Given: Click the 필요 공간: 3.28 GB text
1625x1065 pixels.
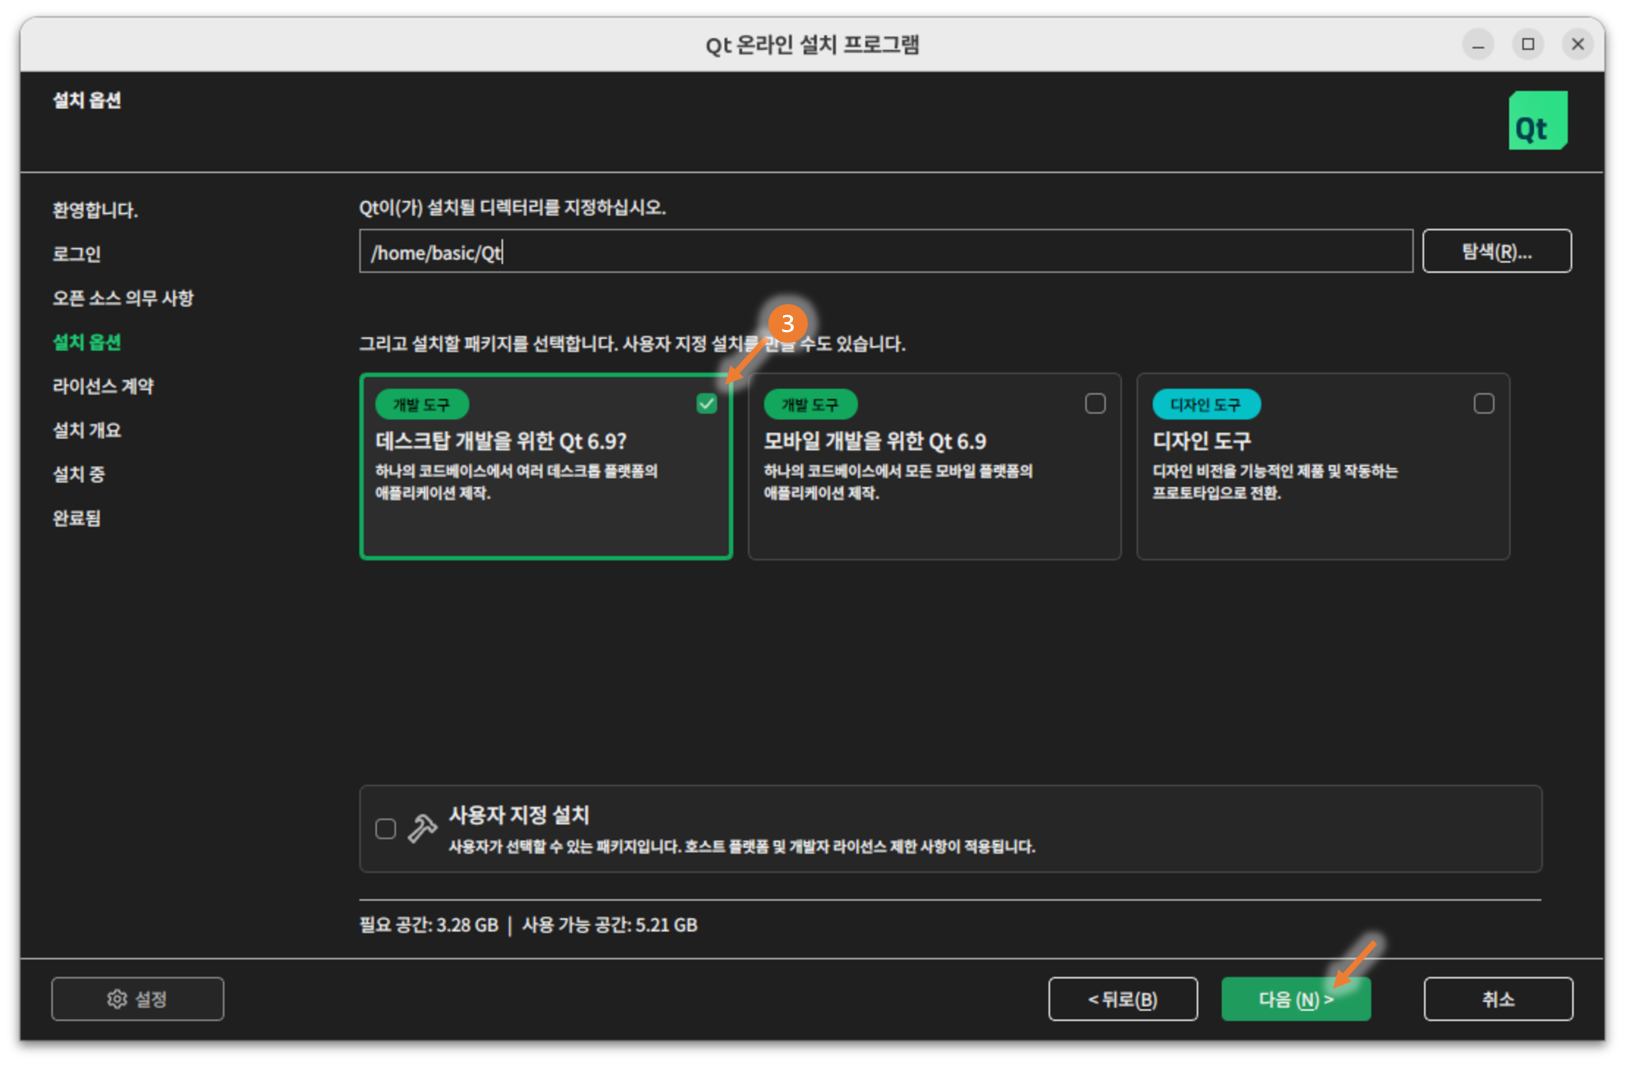Looking at the screenshot, I should (429, 925).
